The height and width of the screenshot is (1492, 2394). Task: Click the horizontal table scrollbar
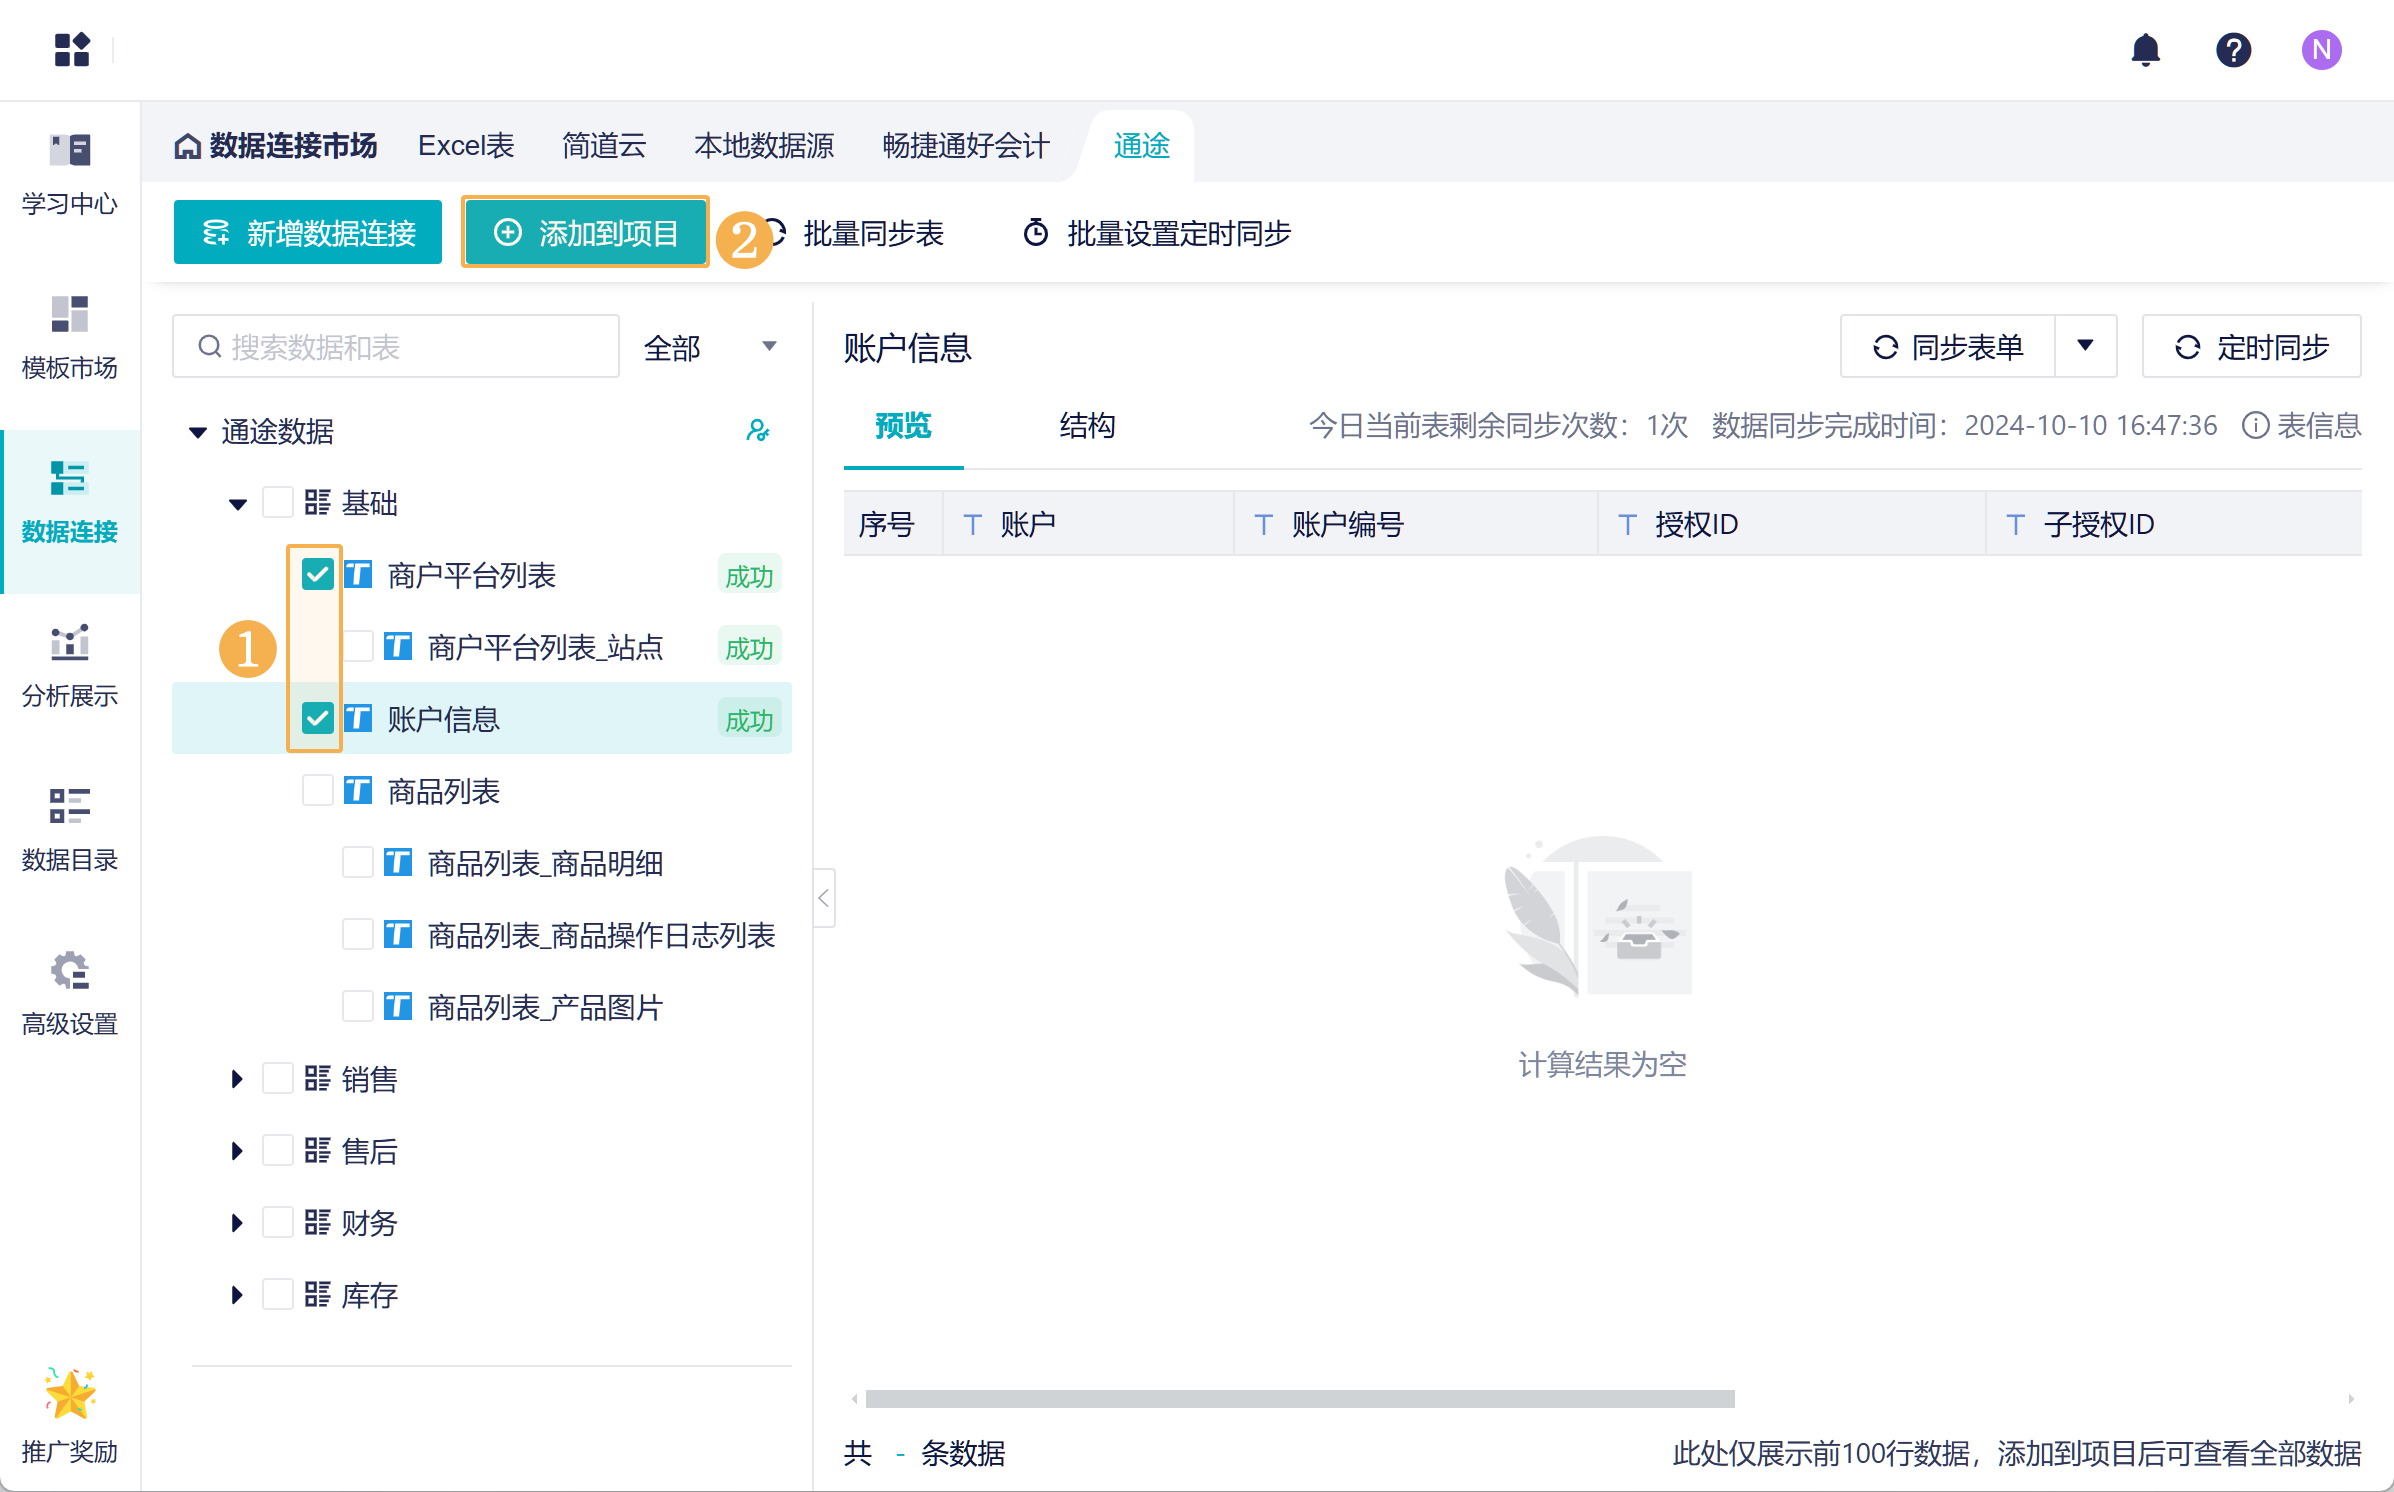(x=1299, y=1399)
